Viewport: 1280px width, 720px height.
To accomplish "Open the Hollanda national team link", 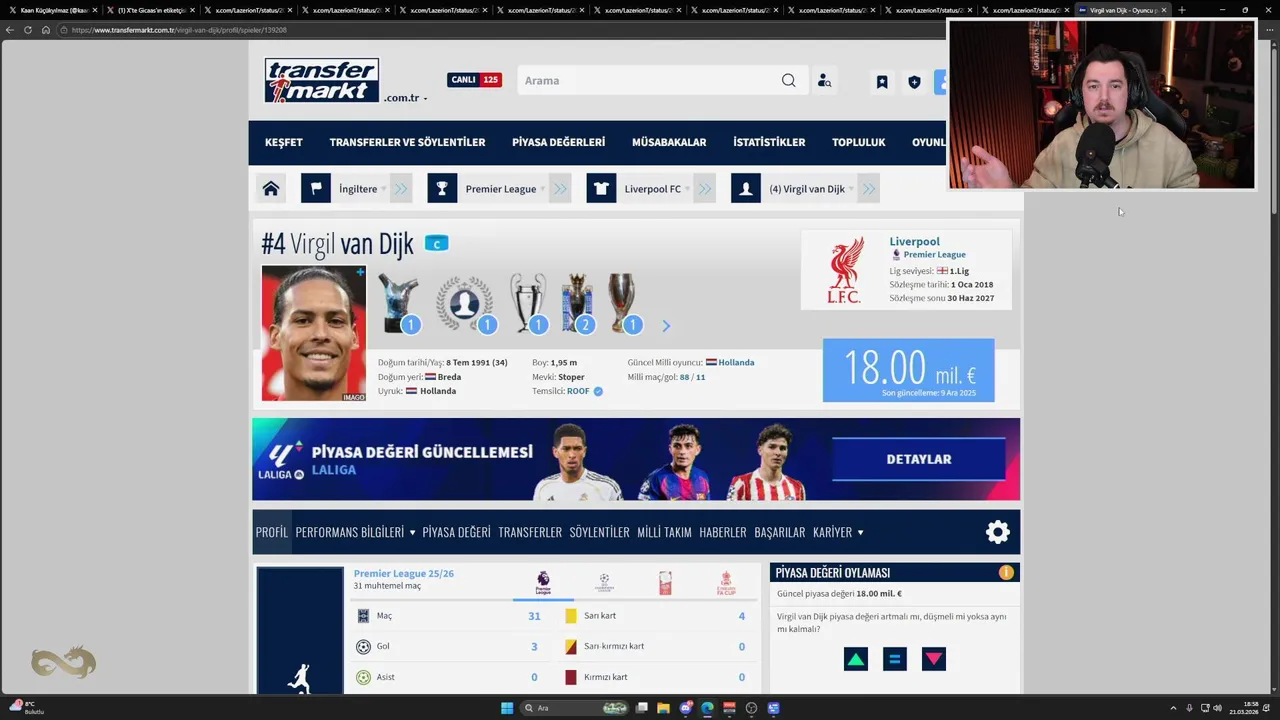I will tap(736, 362).
